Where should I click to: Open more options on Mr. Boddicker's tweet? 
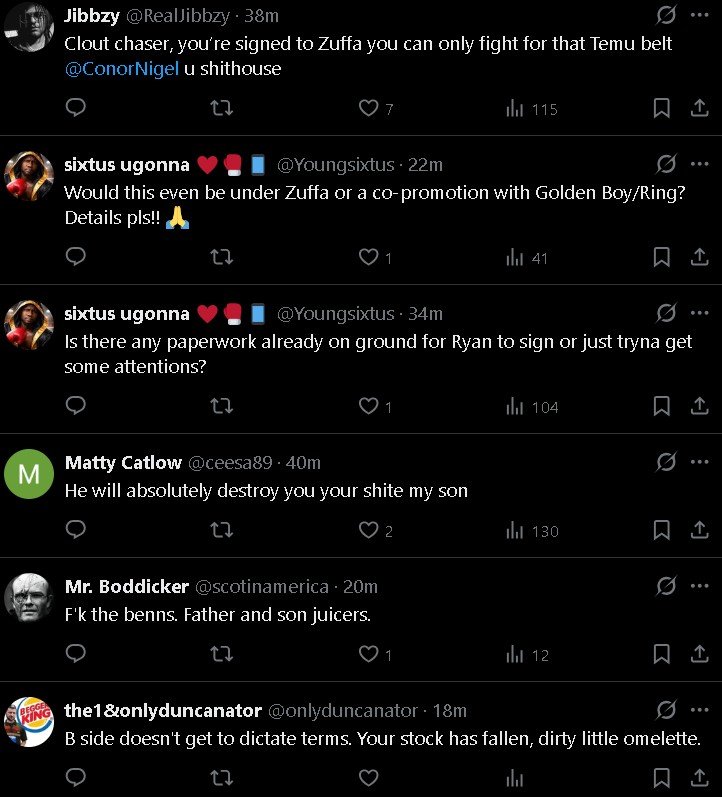point(699,586)
